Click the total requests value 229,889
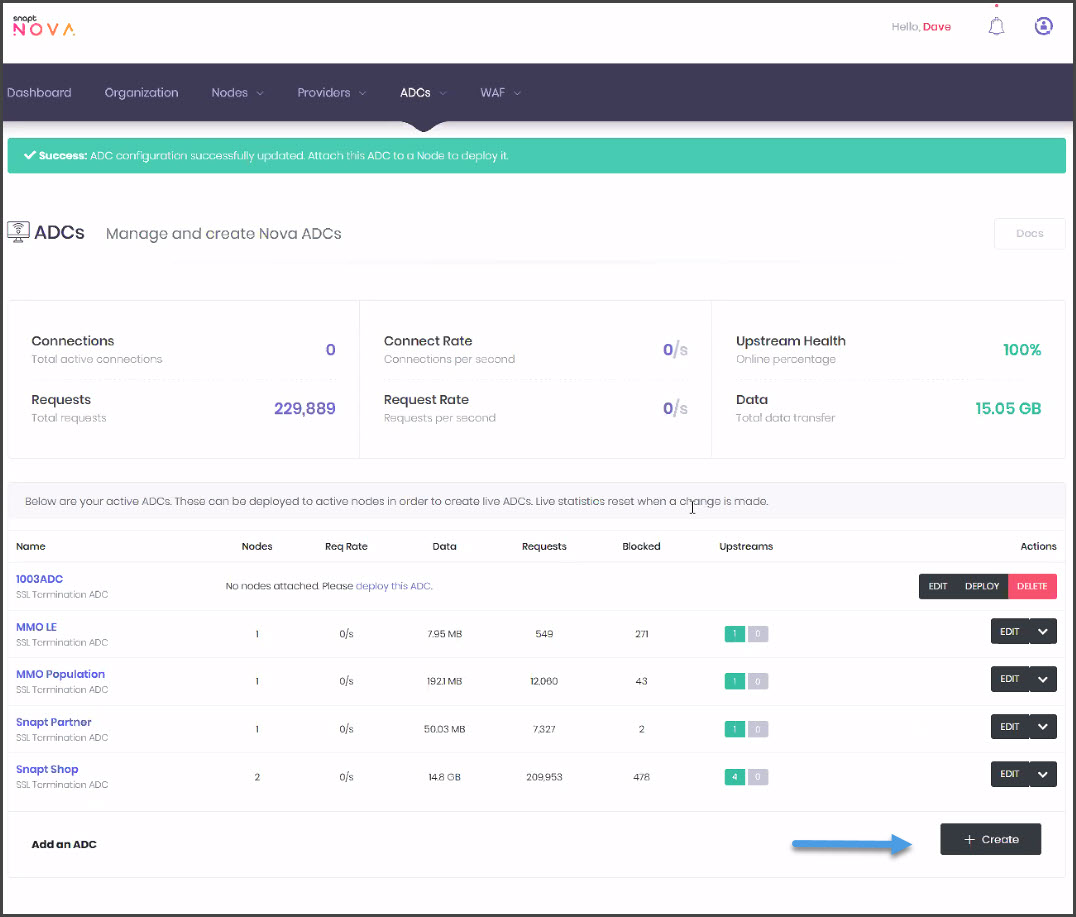Viewport: 1076px width, 917px height. click(305, 408)
